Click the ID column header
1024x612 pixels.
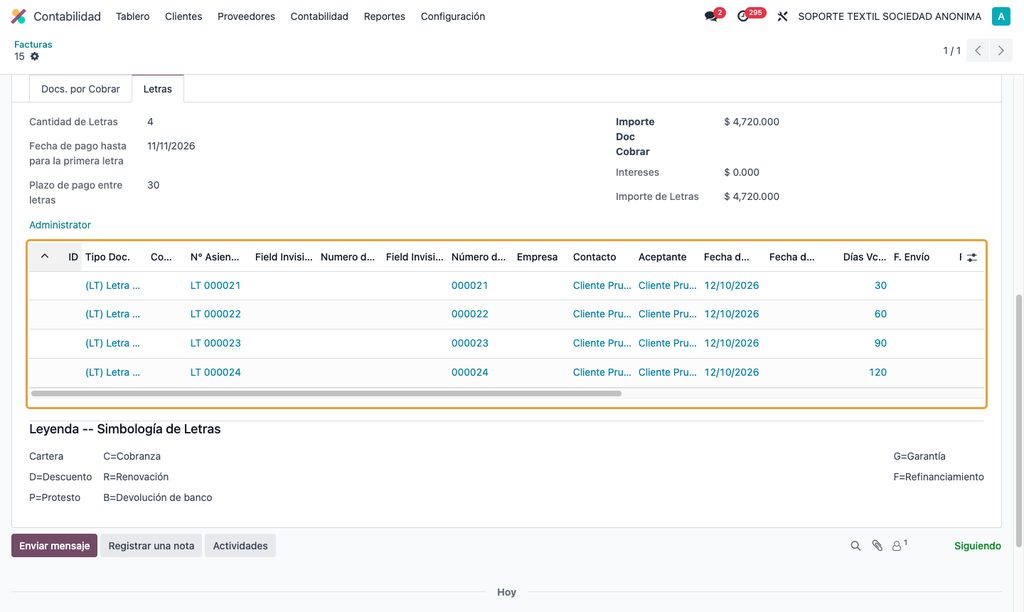pyautogui.click(x=73, y=257)
